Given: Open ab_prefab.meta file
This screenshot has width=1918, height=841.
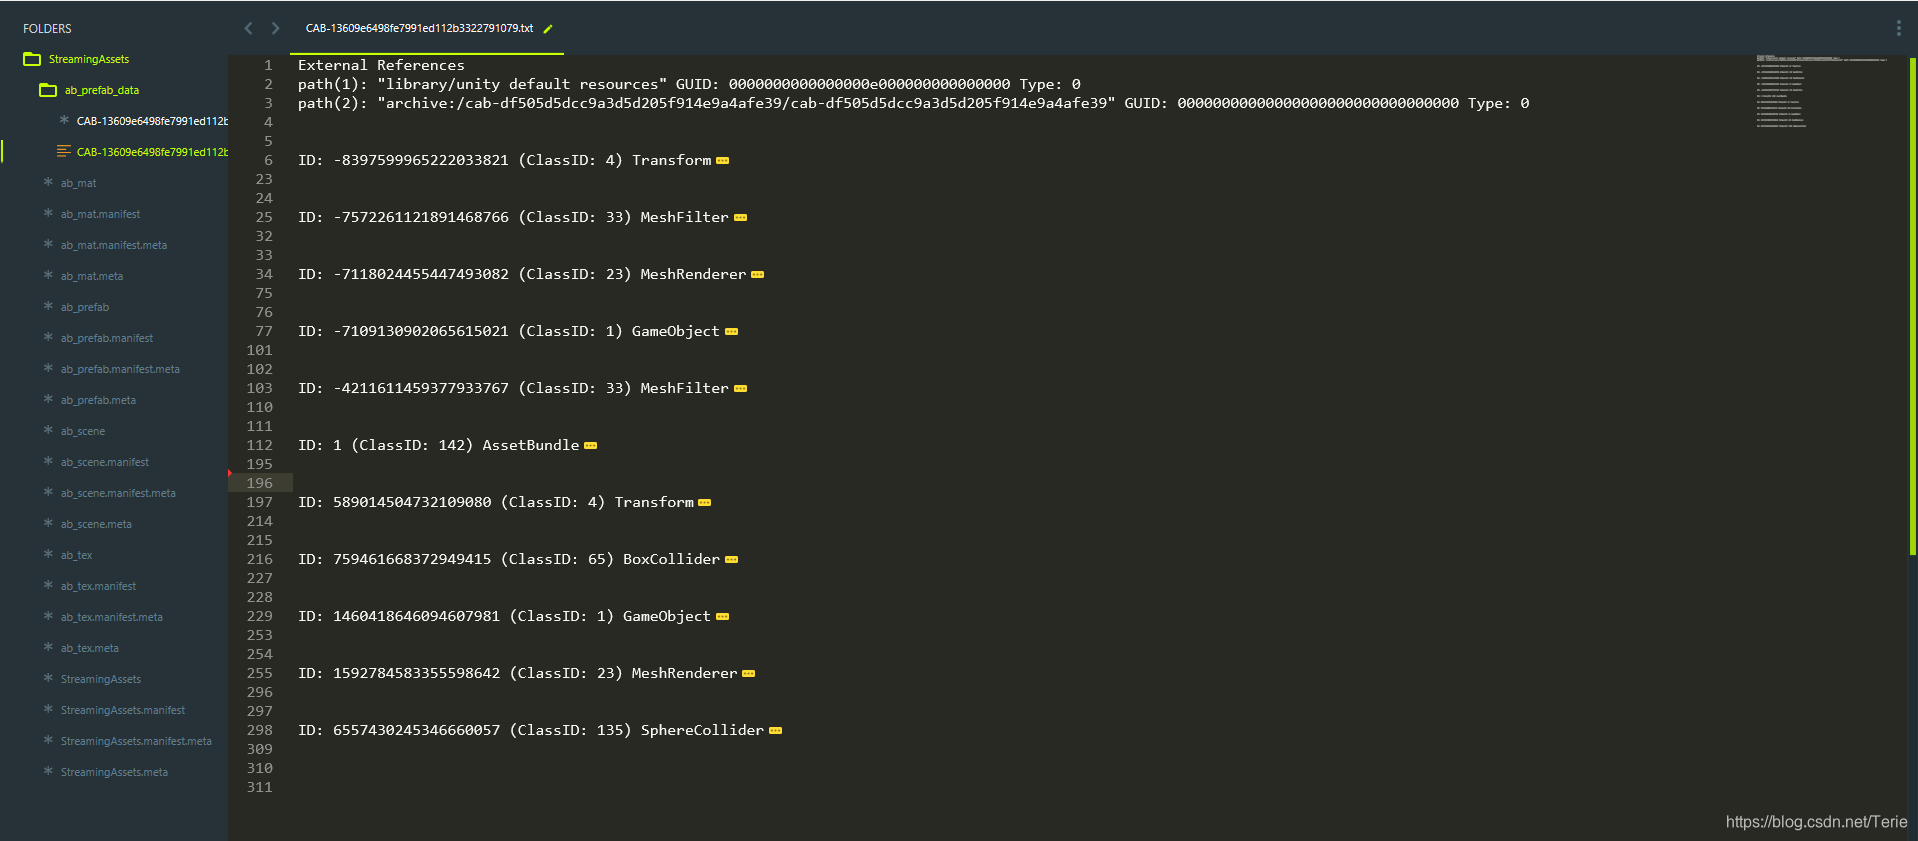Looking at the screenshot, I should 98,400.
